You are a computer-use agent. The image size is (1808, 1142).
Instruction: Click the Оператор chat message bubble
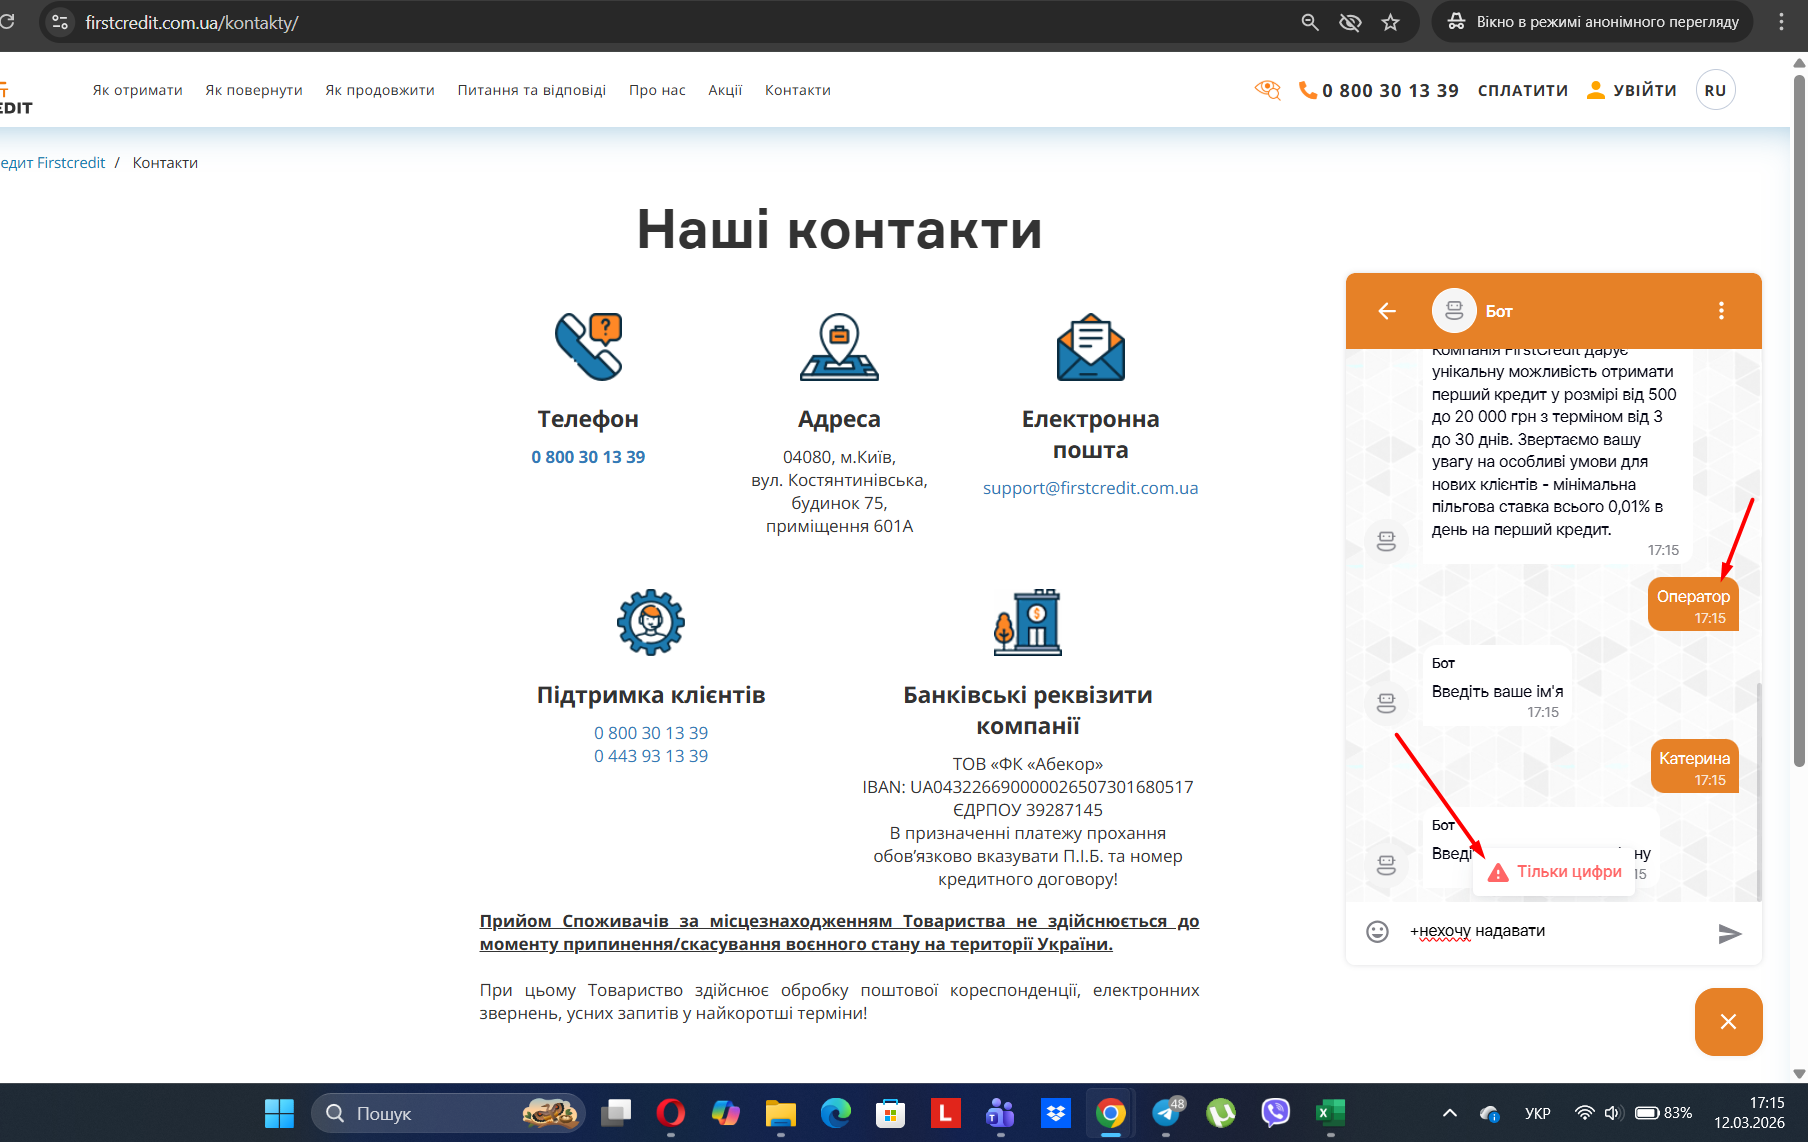(x=1693, y=604)
